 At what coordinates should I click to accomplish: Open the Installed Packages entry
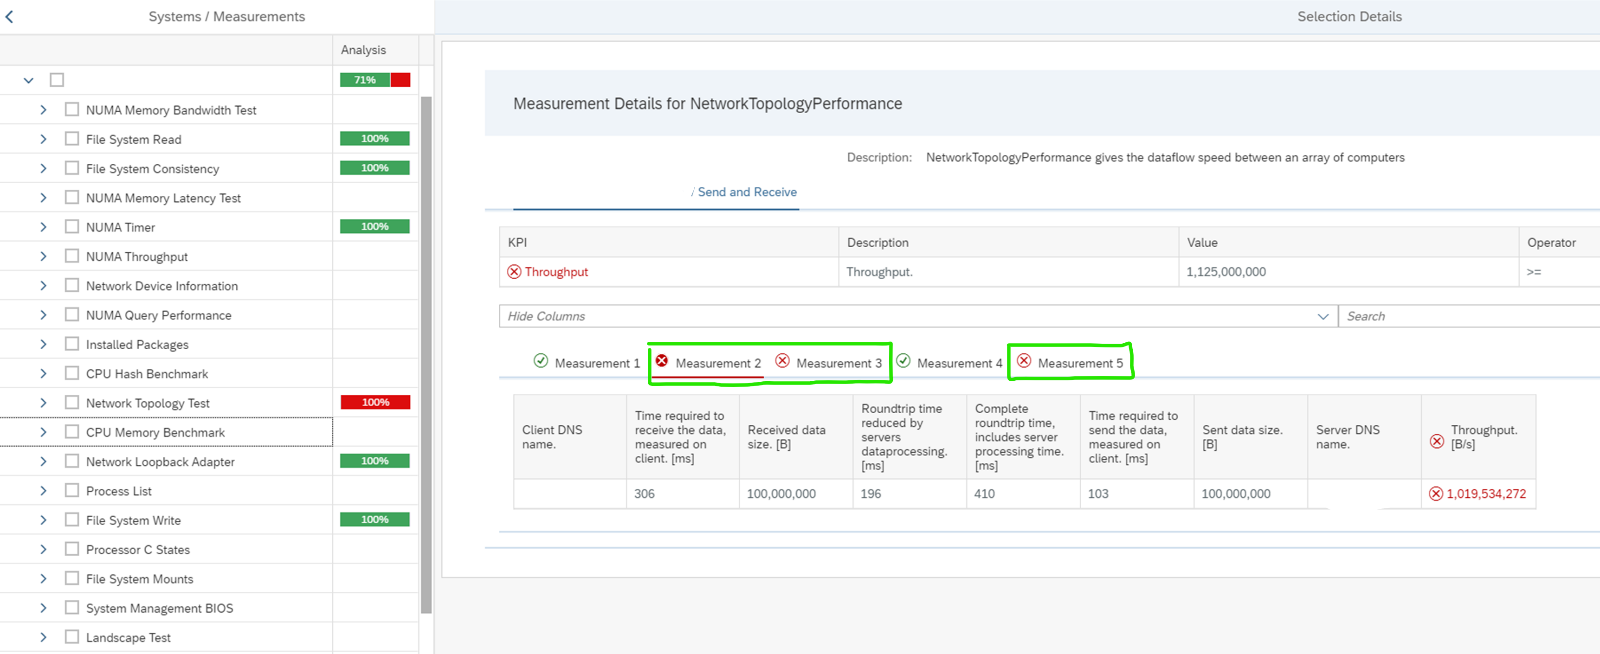[137, 345]
